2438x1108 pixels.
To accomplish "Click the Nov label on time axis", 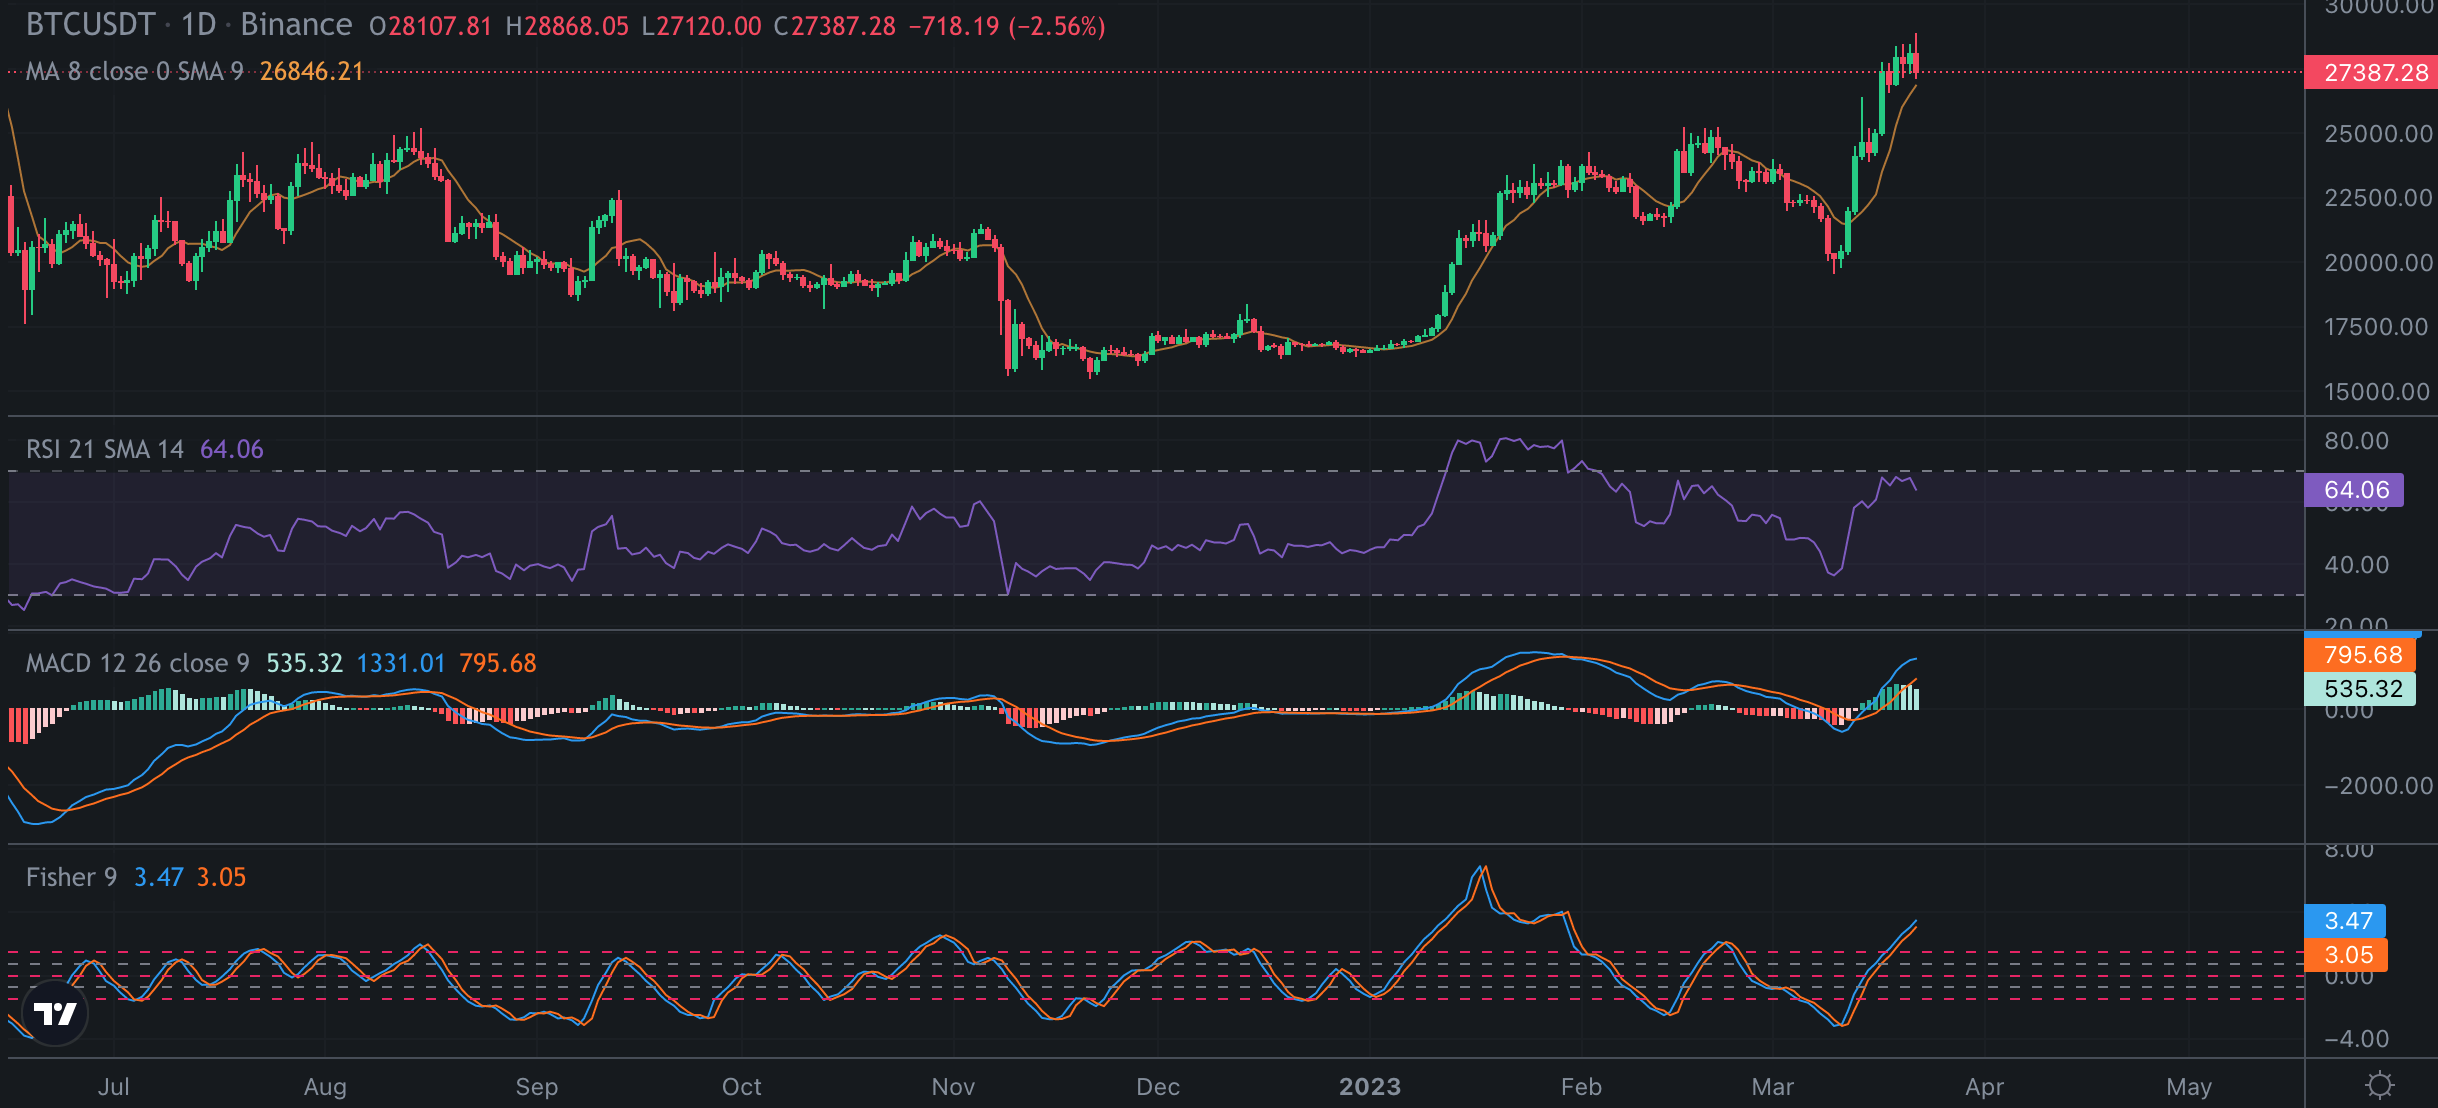I will tap(953, 1087).
